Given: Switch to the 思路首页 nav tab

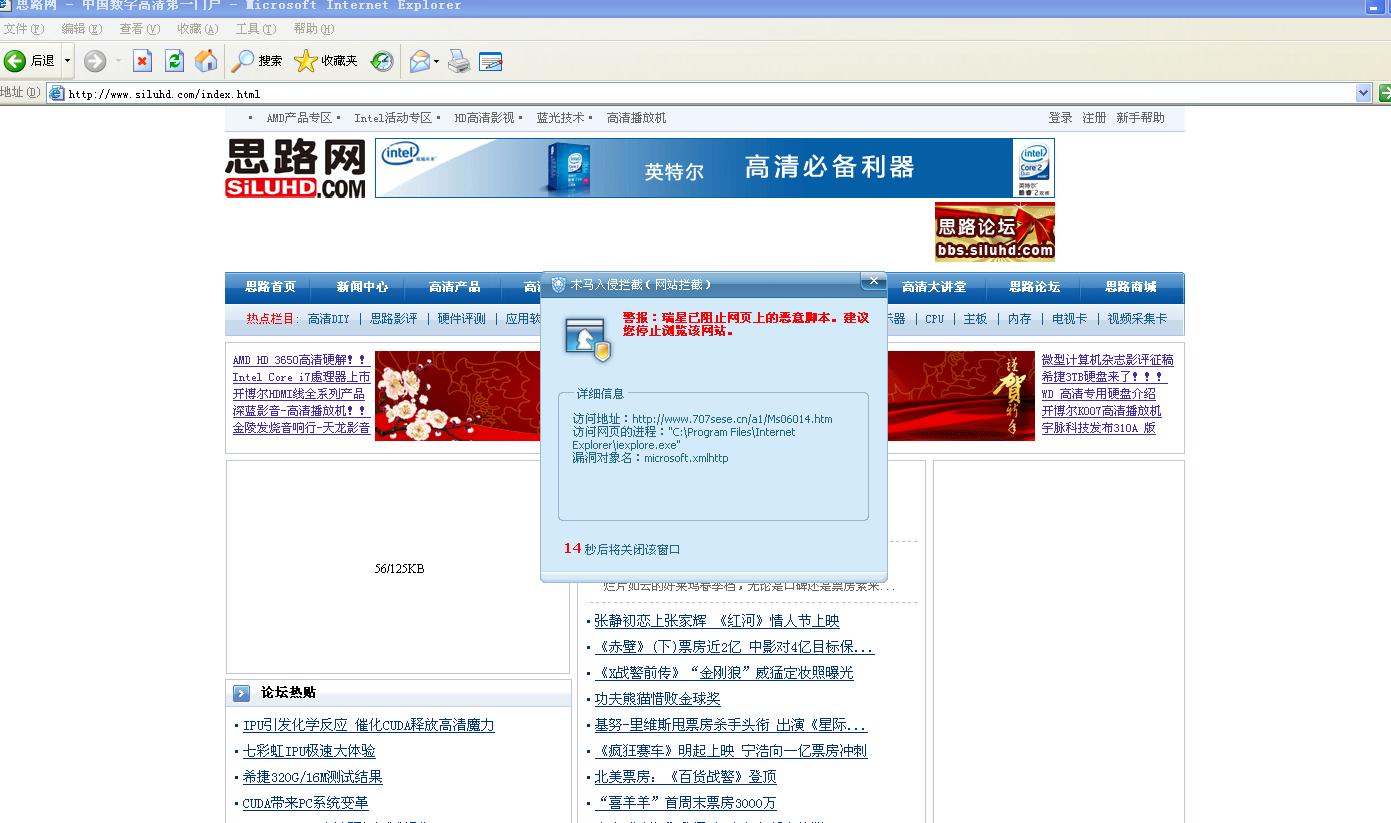Looking at the screenshot, I should 270,287.
